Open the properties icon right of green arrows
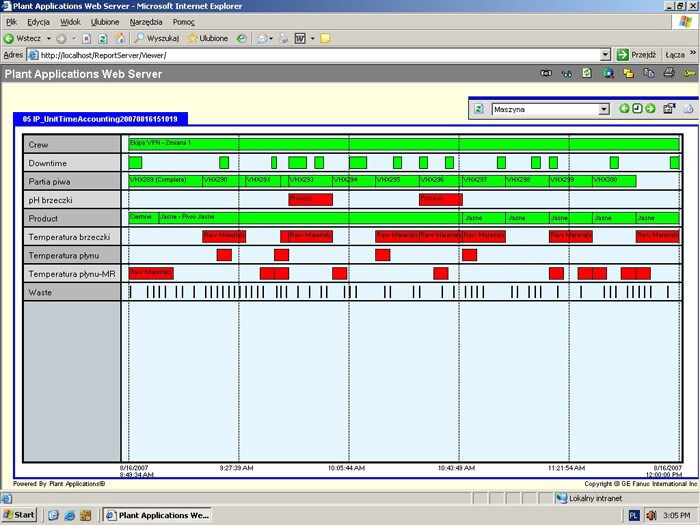The height and width of the screenshot is (525, 700). click(669, 108)
